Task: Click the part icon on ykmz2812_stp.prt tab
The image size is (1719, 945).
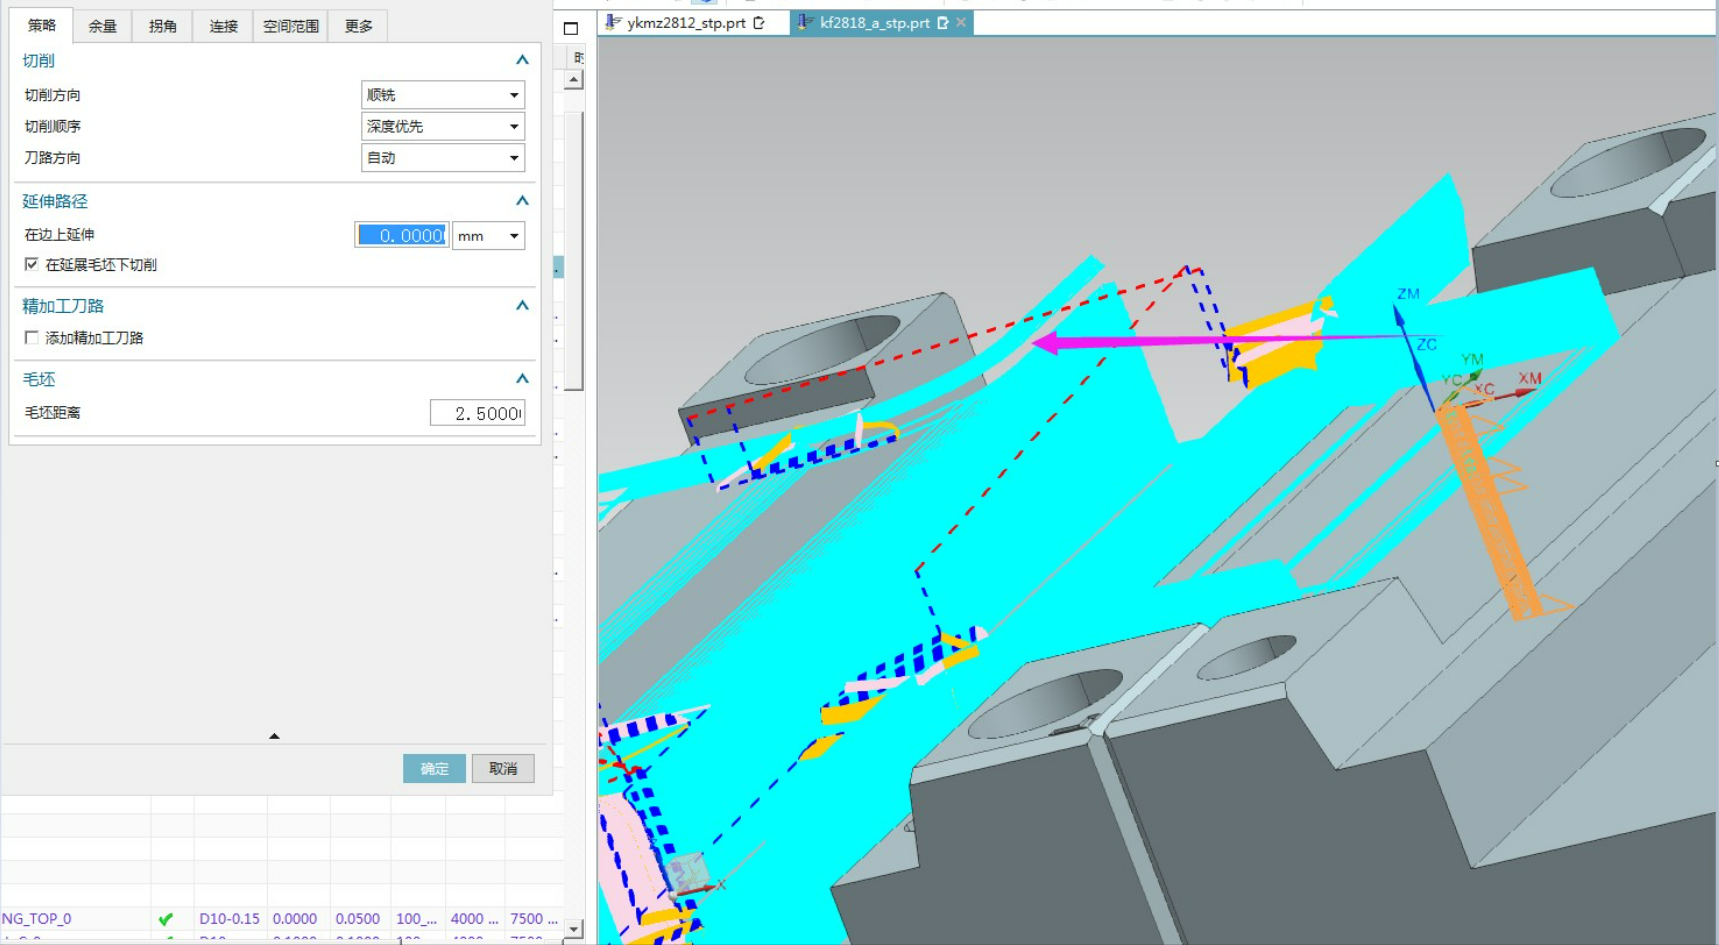Action: pos(613,22)
